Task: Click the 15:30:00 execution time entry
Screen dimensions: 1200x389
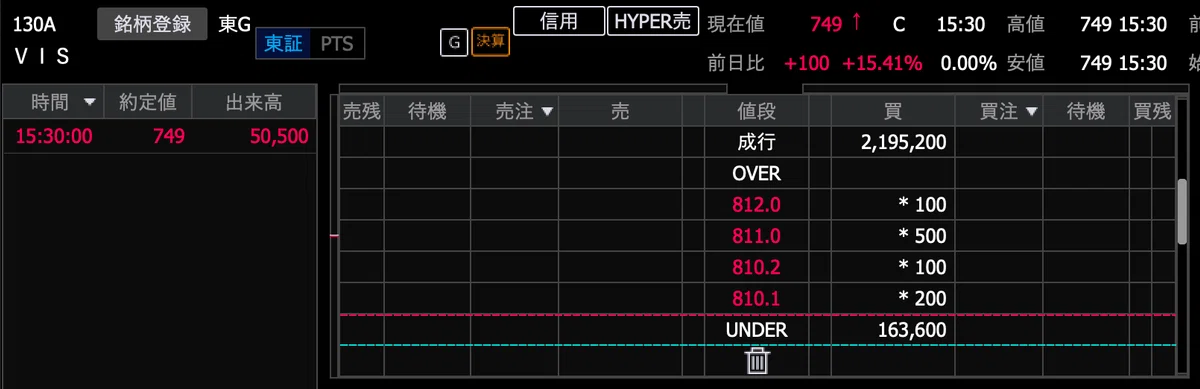Action: point(54,137)
